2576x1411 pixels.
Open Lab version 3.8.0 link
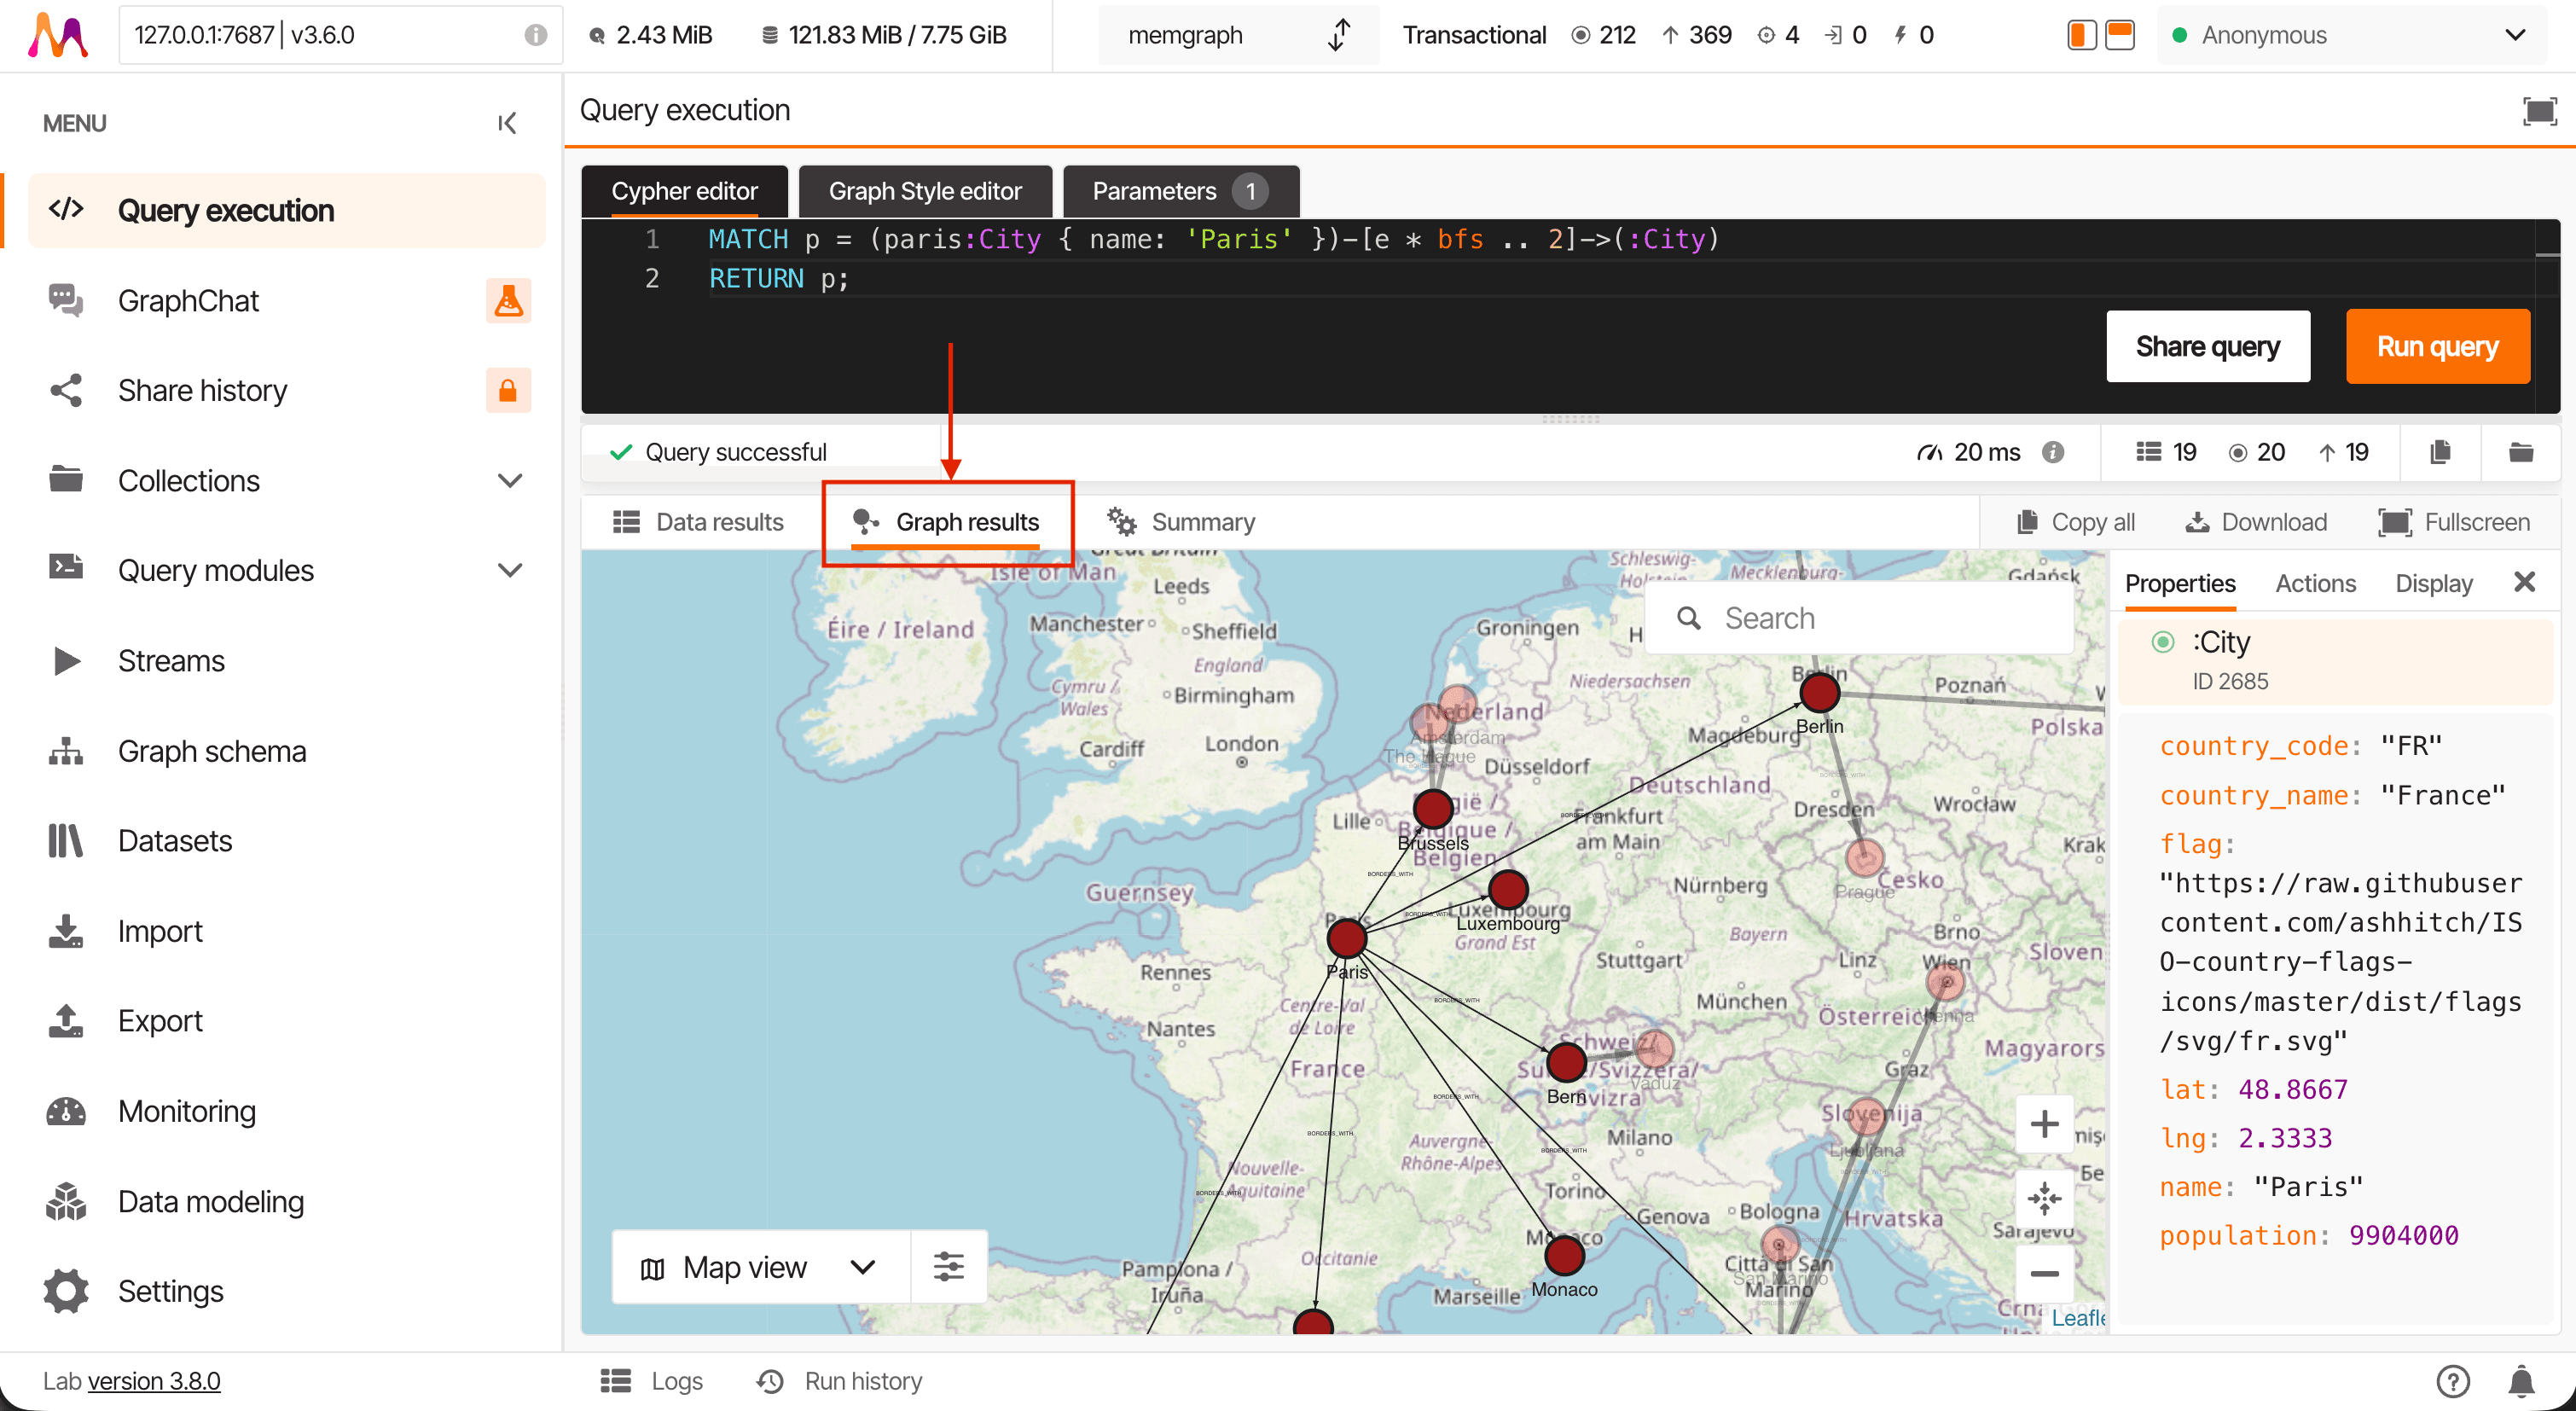click(154, 1381)
